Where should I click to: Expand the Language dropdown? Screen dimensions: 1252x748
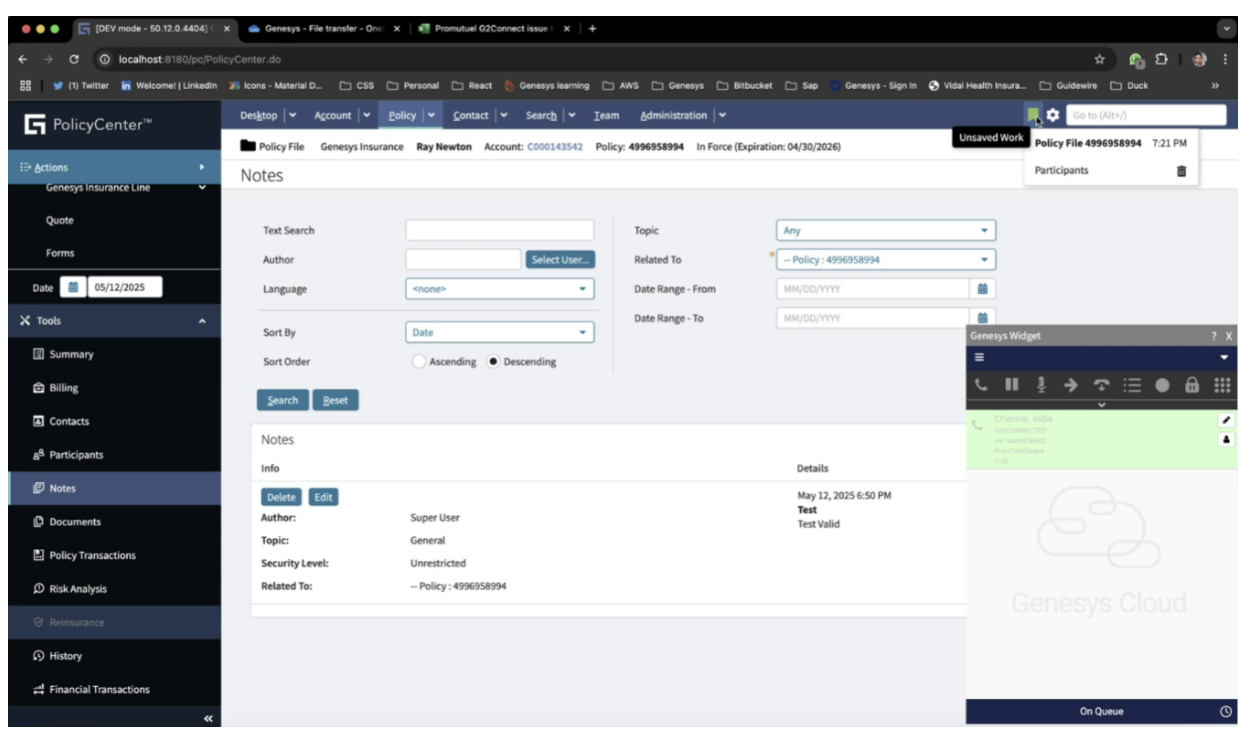coord(499,289)
